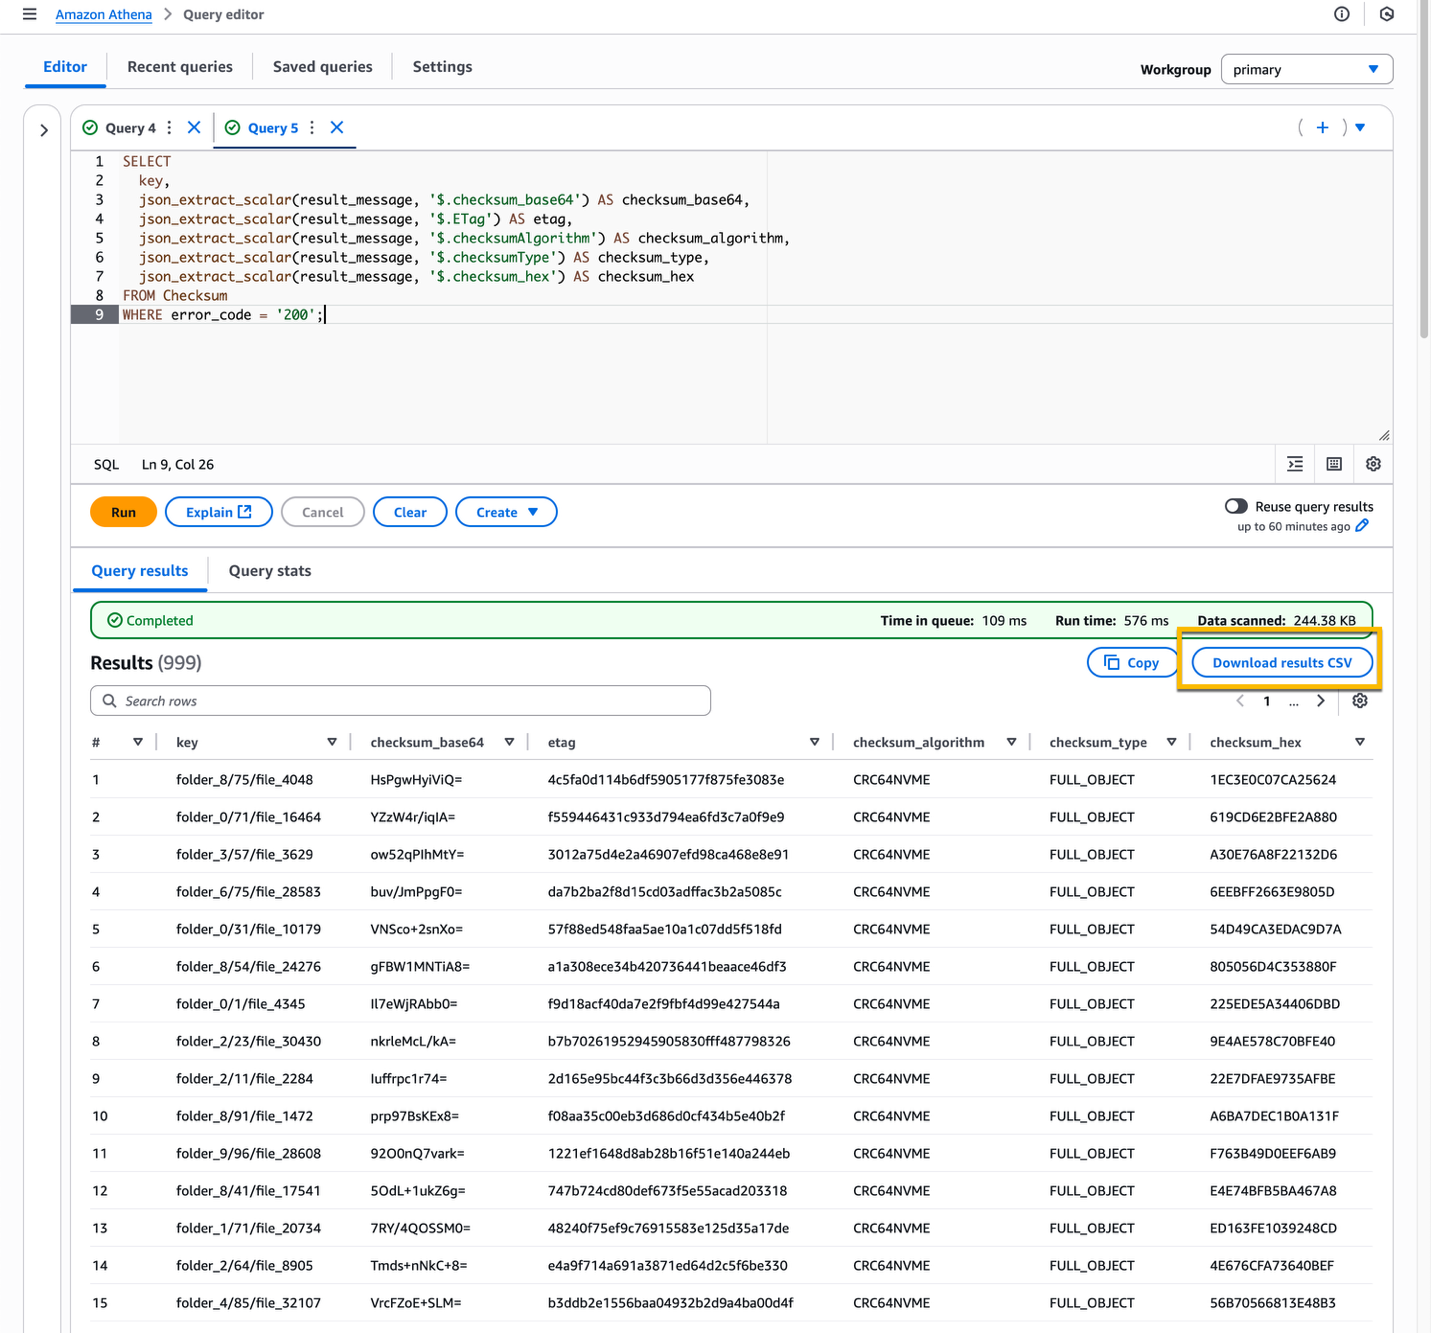Open the navigation sidebar hamburger menu
Screen dimensions: 1431x1333
tap(29, 14)
